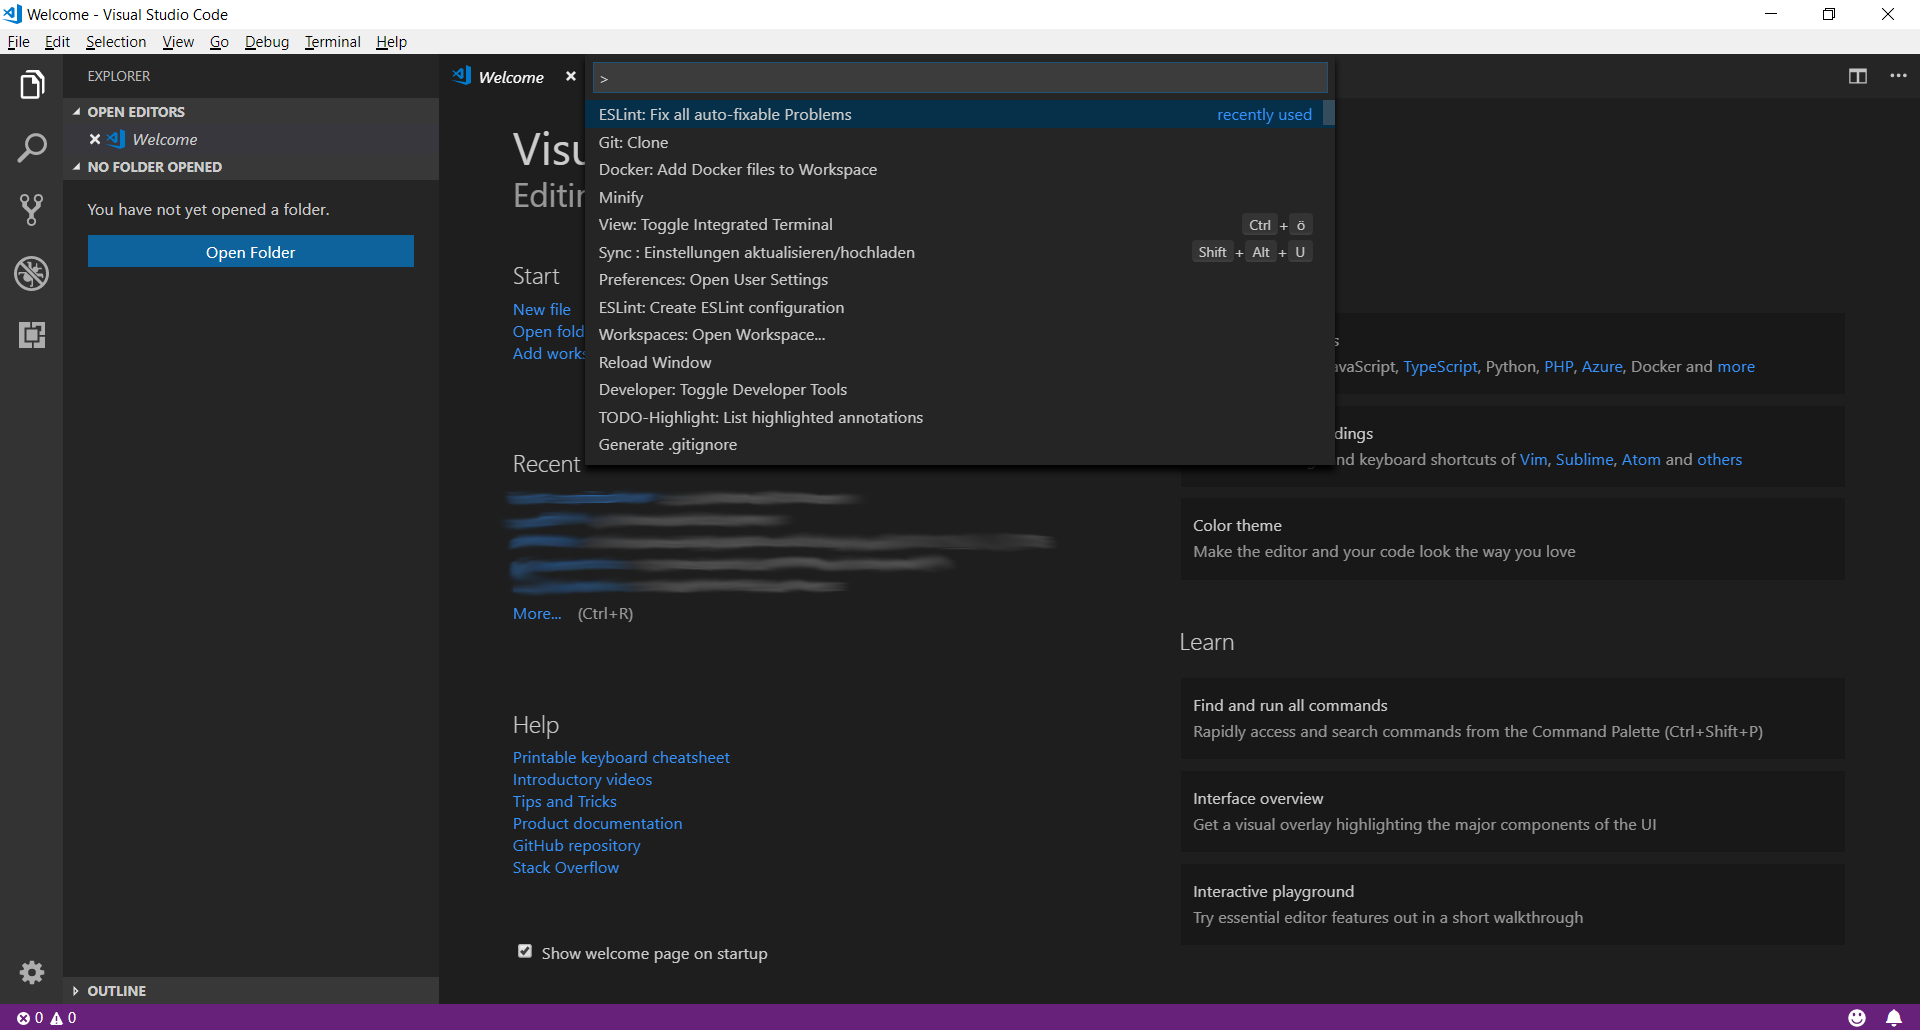Close the Welcome tab
1920x1030 pixels.
click(x=571, y=76)
